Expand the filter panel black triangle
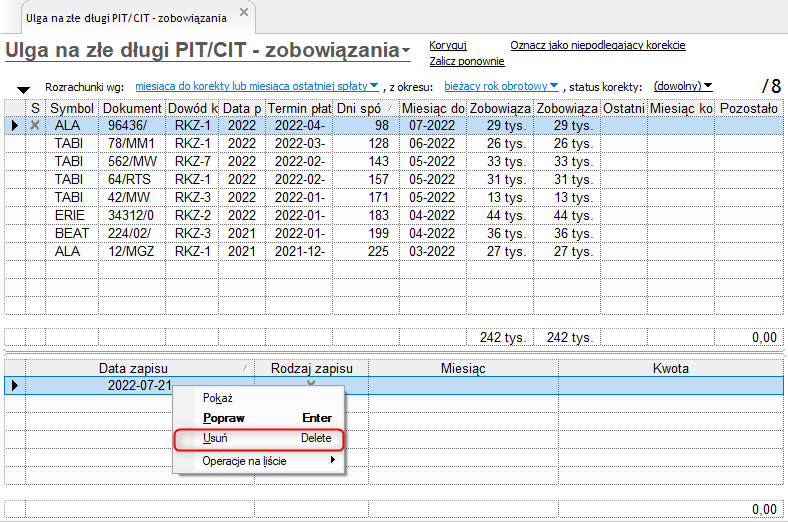788x522 pixels. pyautogui.click(x=23, y=90)
